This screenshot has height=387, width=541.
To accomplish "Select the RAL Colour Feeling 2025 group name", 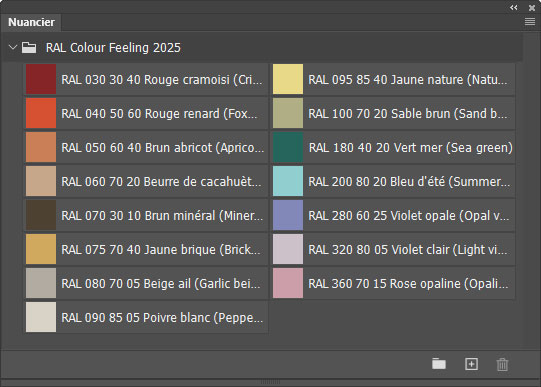I will coord(113,48).
